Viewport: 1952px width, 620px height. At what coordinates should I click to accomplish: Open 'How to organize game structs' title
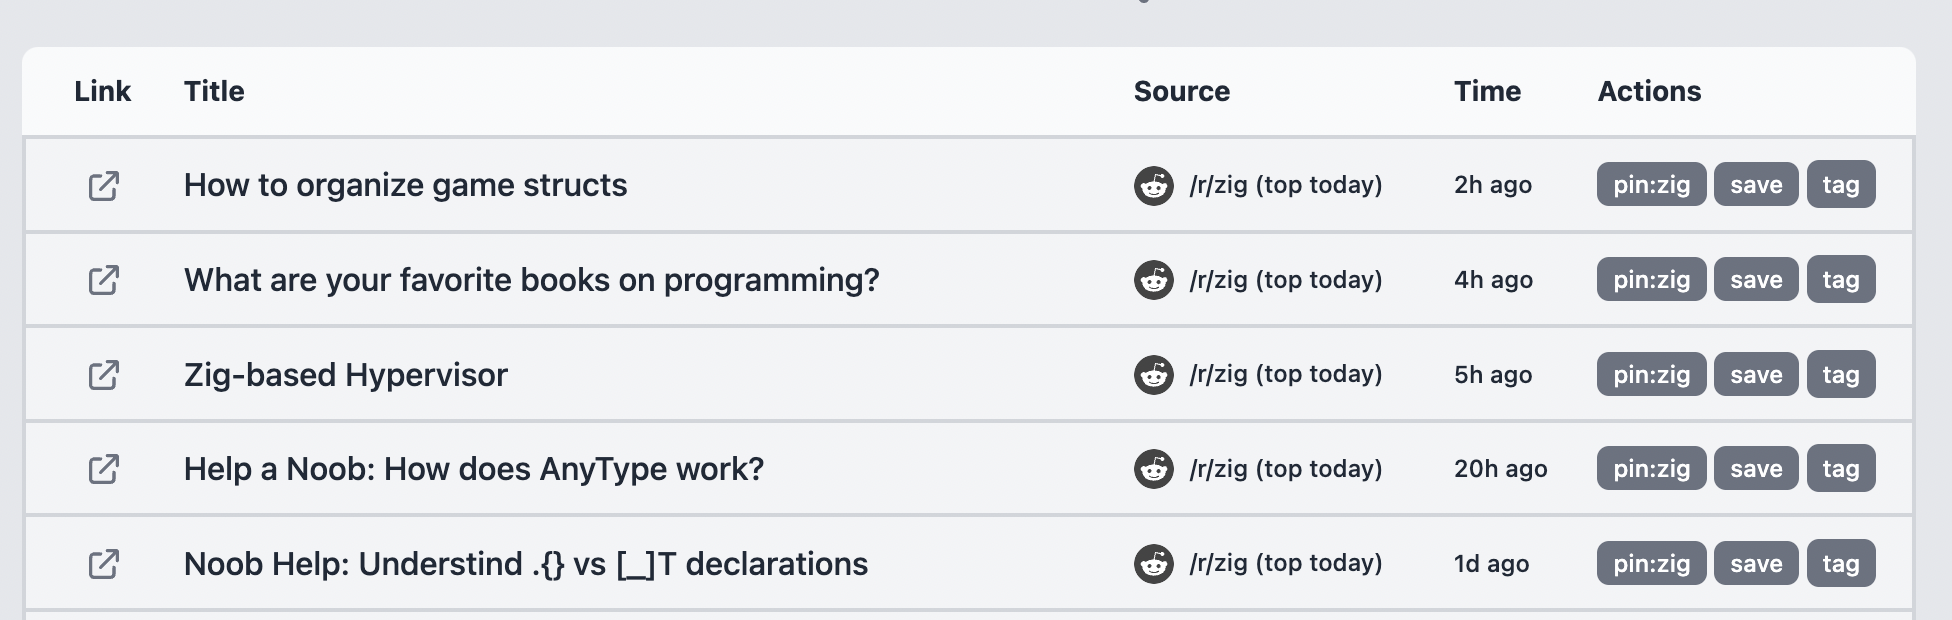(405, 185)
